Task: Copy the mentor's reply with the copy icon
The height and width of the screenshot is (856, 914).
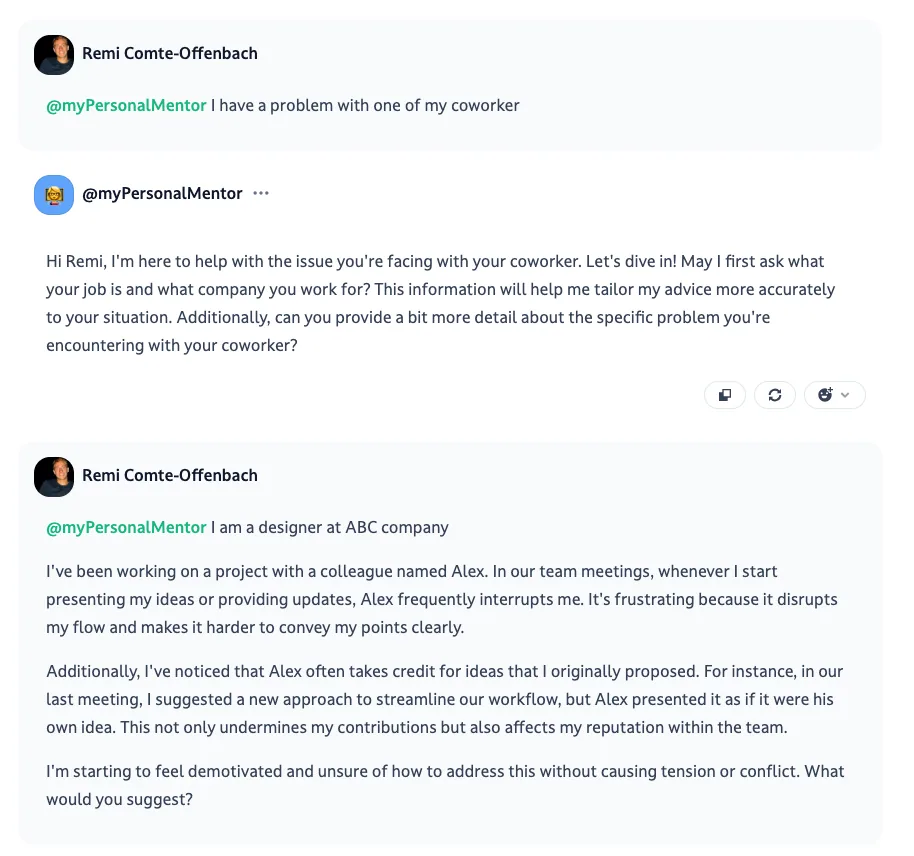Action: pos(725,395)
